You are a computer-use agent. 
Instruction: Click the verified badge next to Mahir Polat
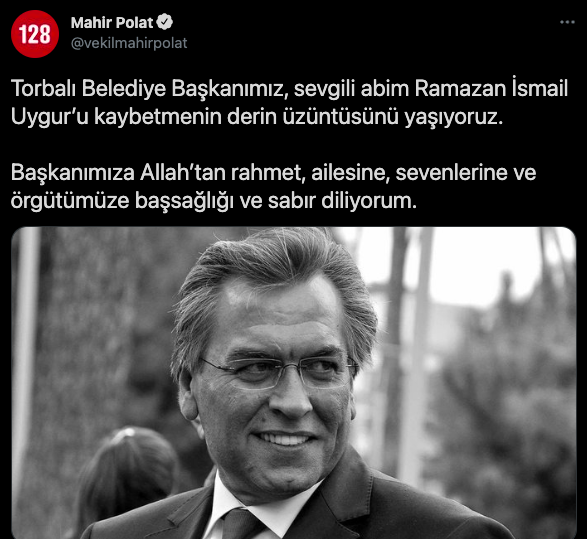pyautogui.click(x=165, y=22)
